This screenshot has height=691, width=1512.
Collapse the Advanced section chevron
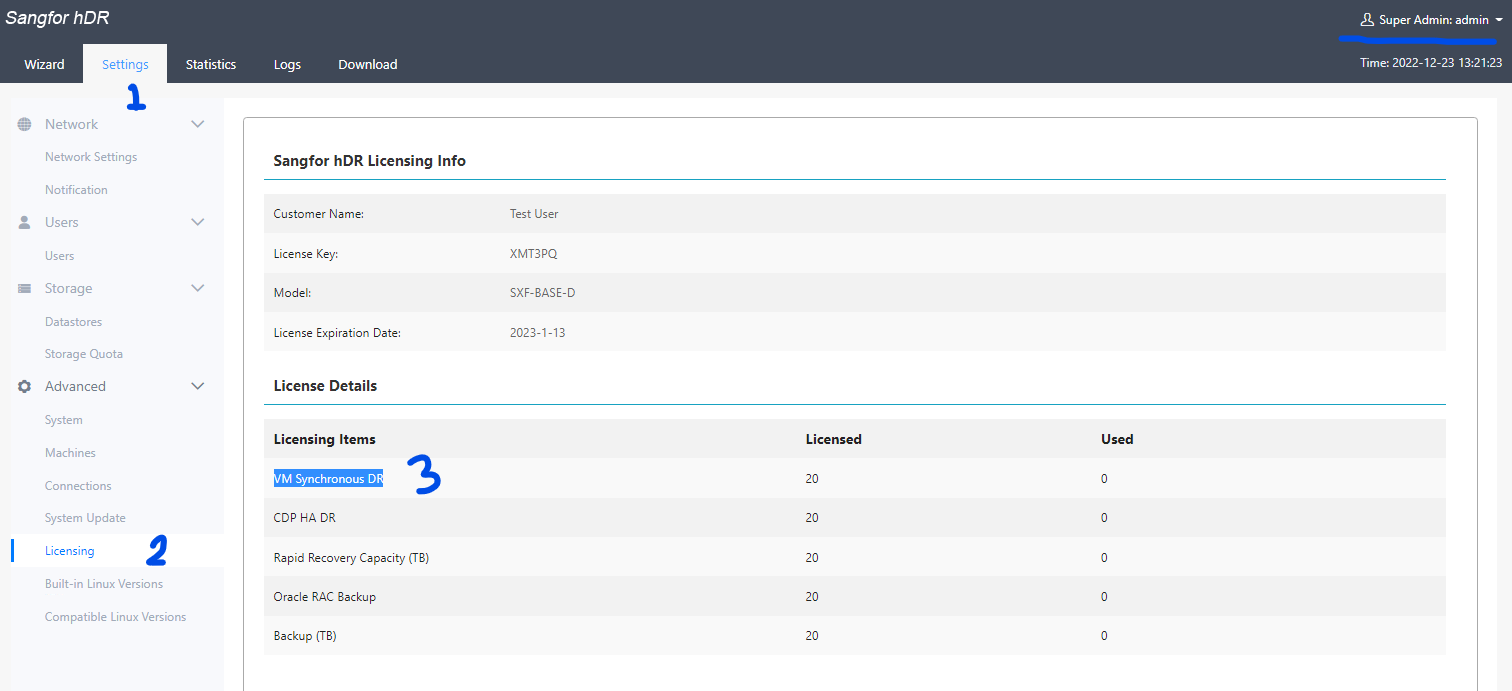click(198, 386)
